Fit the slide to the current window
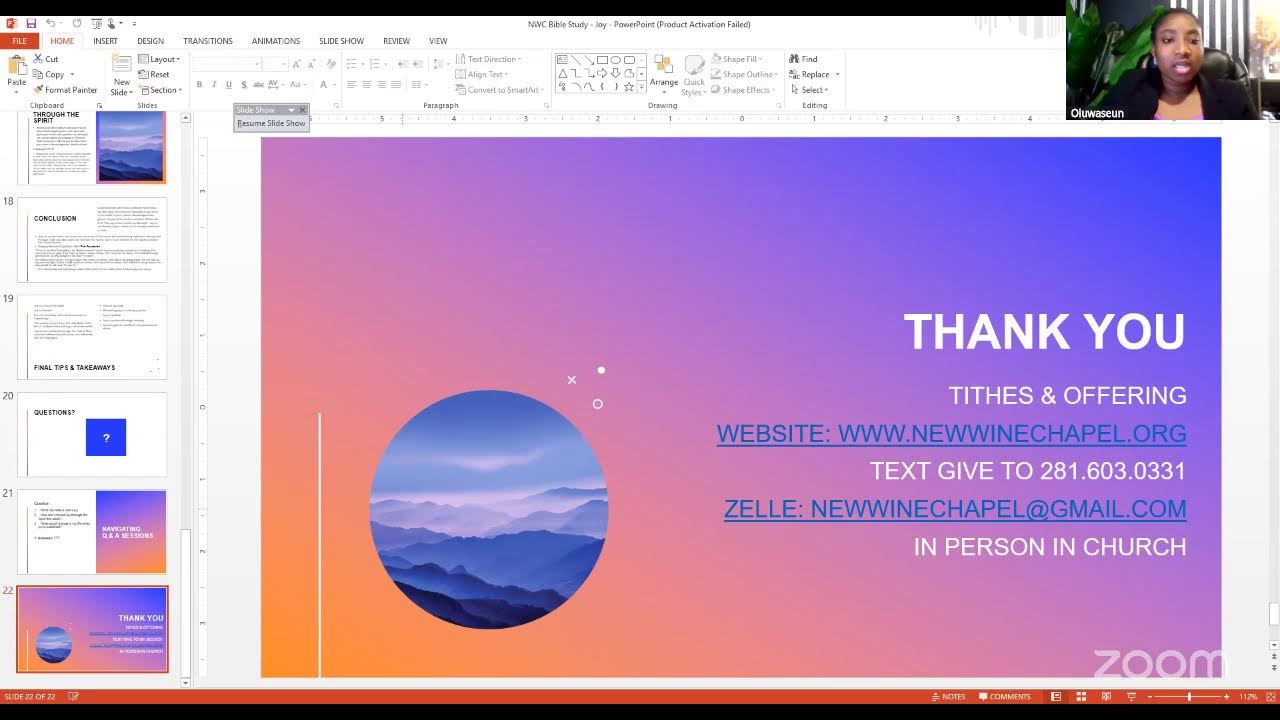This screenshot has width=1280, height=720. (x=1272, y=696)
